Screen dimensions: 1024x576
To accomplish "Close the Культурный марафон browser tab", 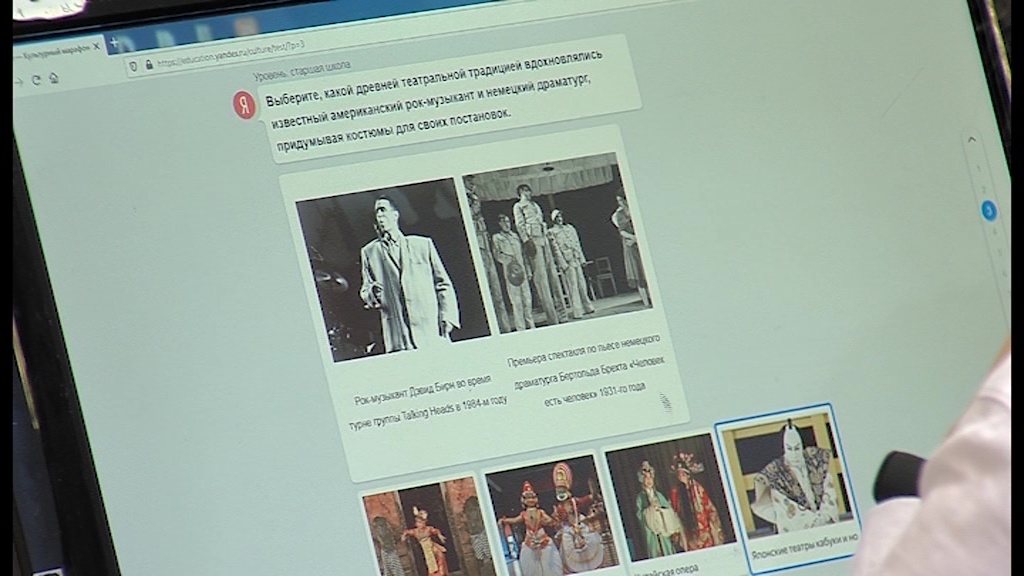I will [96, 46].
